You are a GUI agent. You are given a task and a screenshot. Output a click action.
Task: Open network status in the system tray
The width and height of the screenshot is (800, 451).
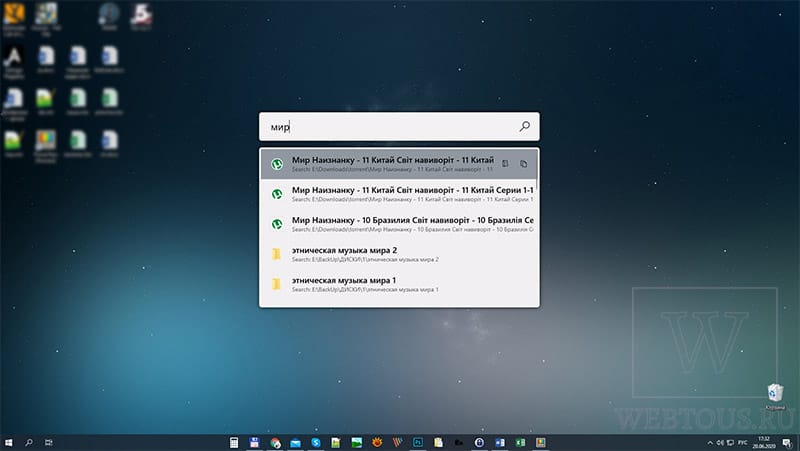[x=730, y=442]
